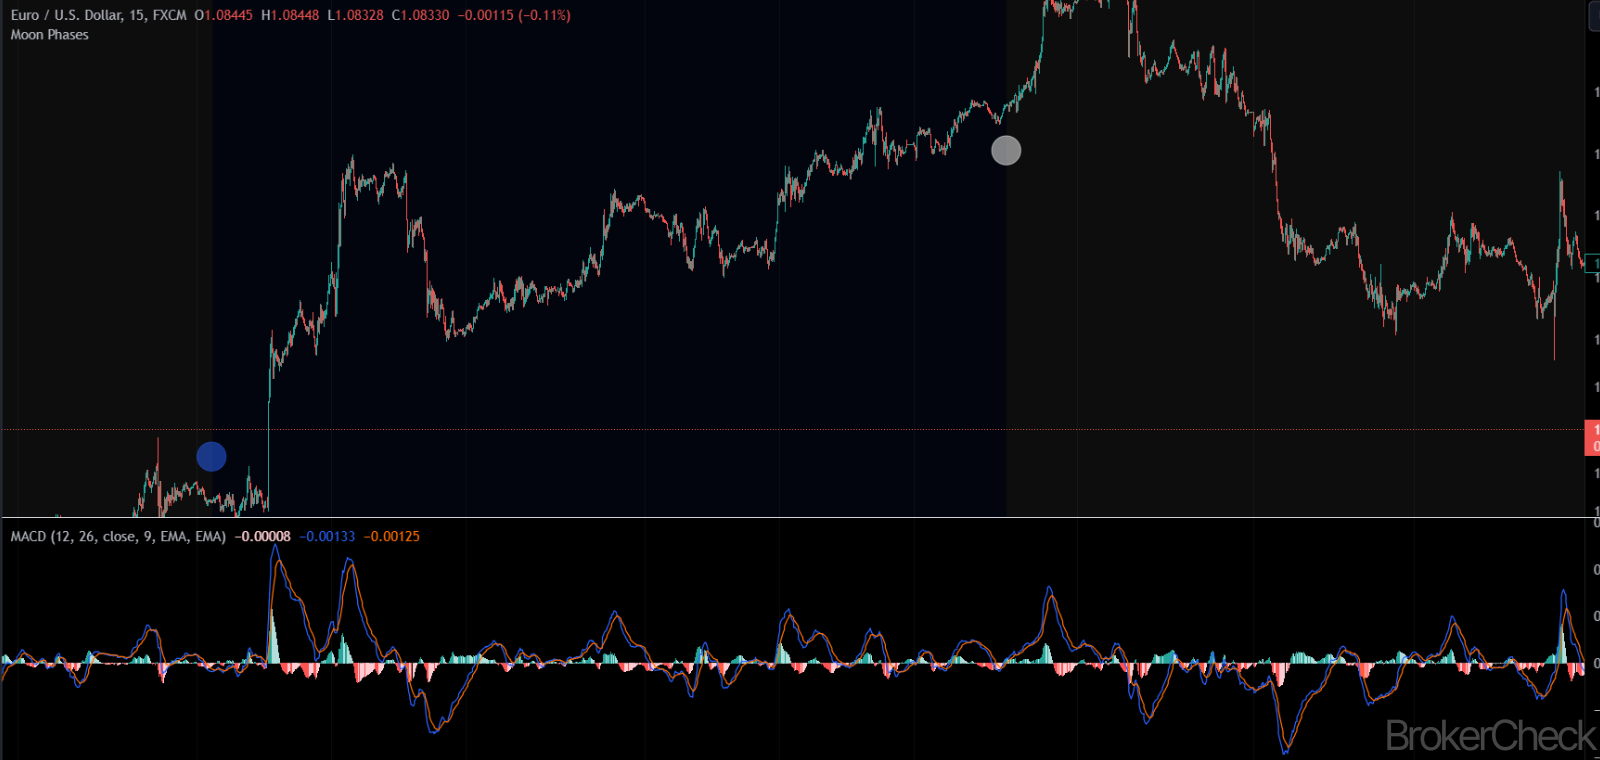The width and height of the screenshot is (1600, 760).
Task: Click the close price value 1.08330
Action: coord(425,15)
